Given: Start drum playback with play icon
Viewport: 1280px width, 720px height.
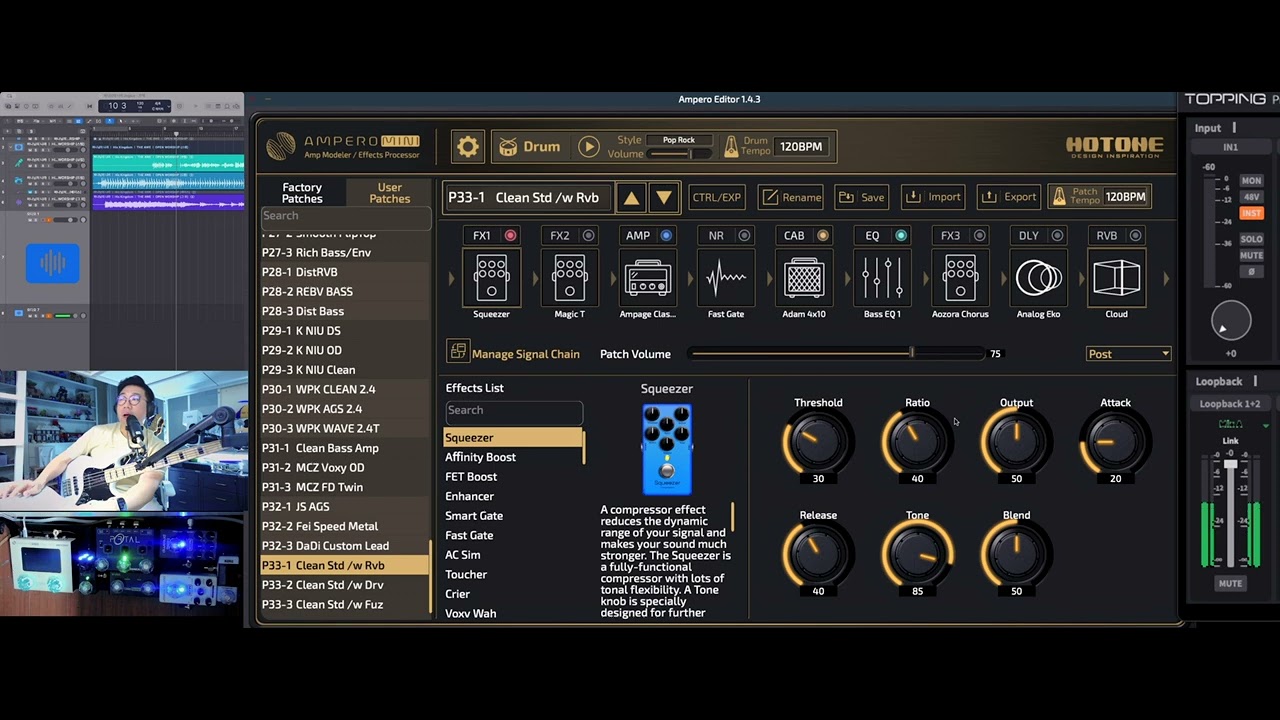Looking at the screenshot, I should pos(589,147).
